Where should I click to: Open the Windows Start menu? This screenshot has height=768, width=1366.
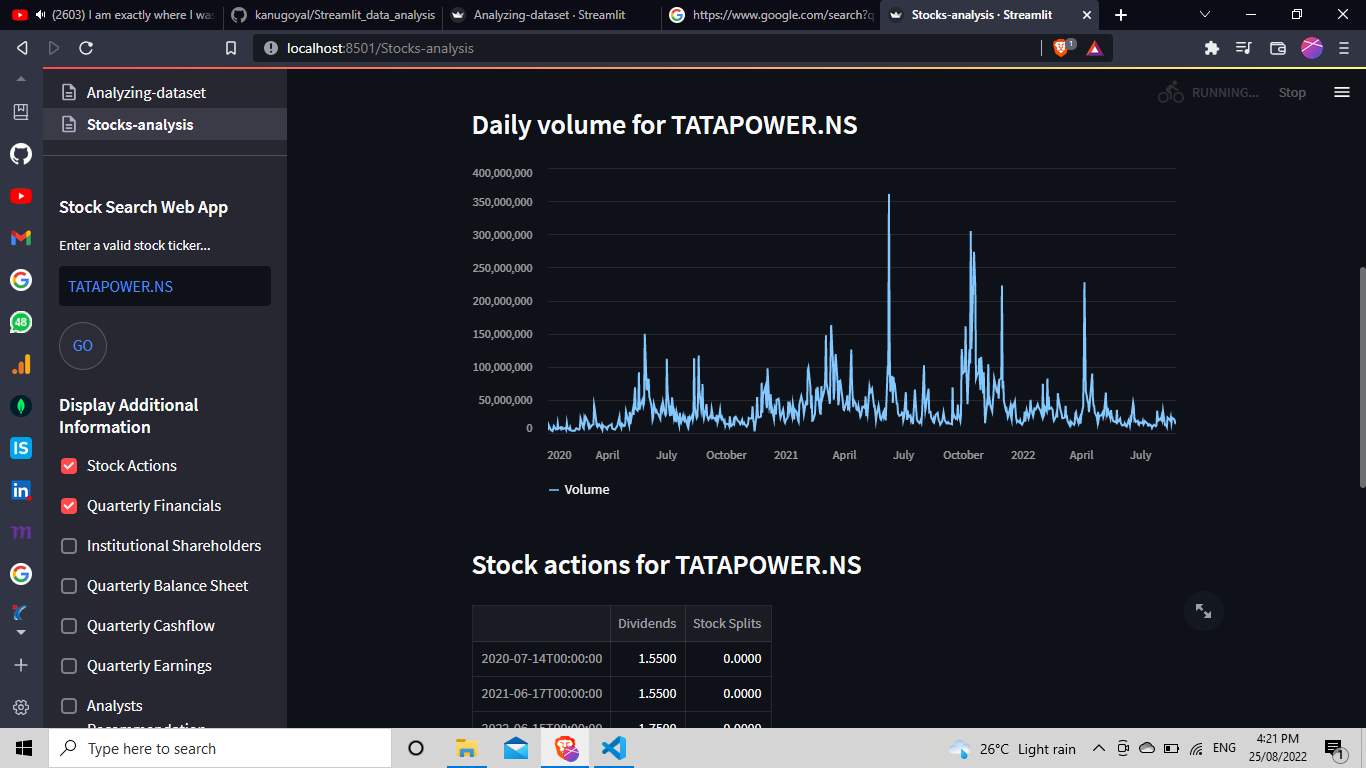(x=23, y=748)
